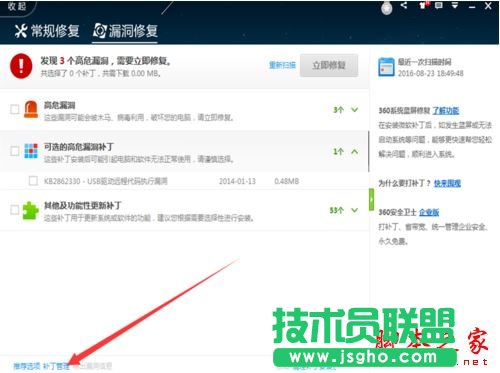
Task: Click the wrench icon beside 常规修复
Action: point(21,31)
